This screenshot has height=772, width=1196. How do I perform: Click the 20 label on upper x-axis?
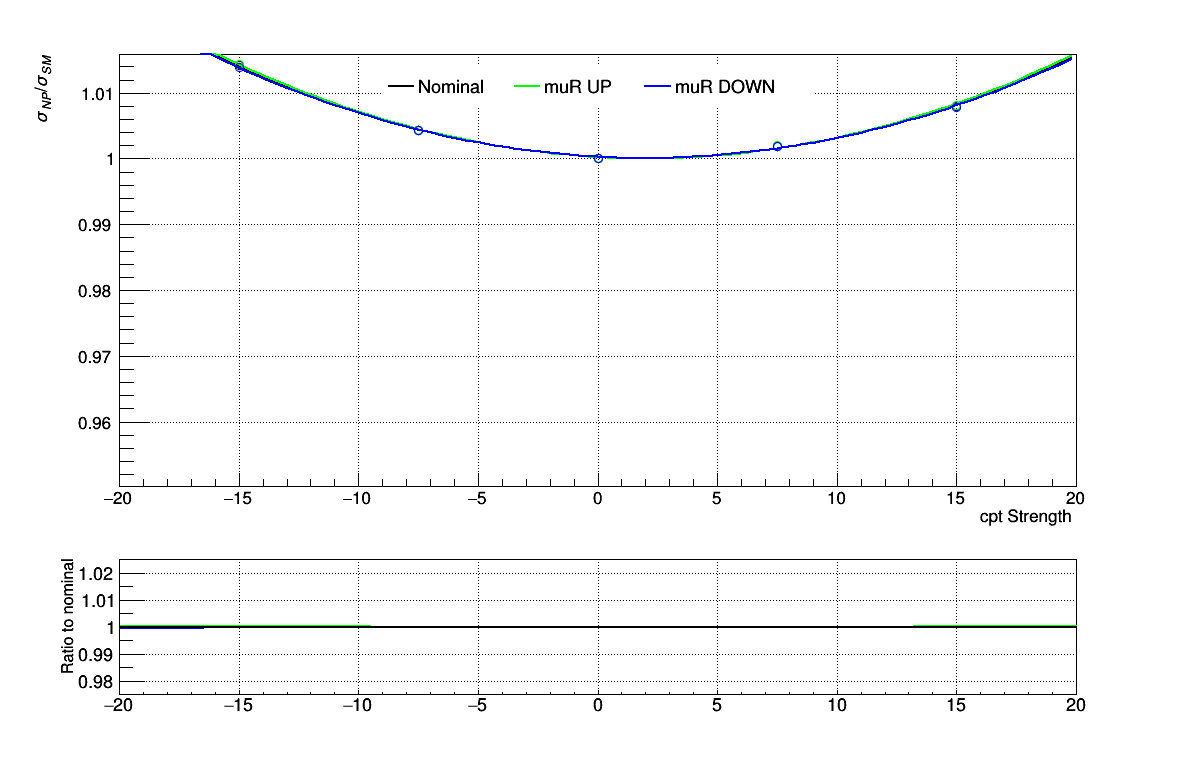point(1075,498)
